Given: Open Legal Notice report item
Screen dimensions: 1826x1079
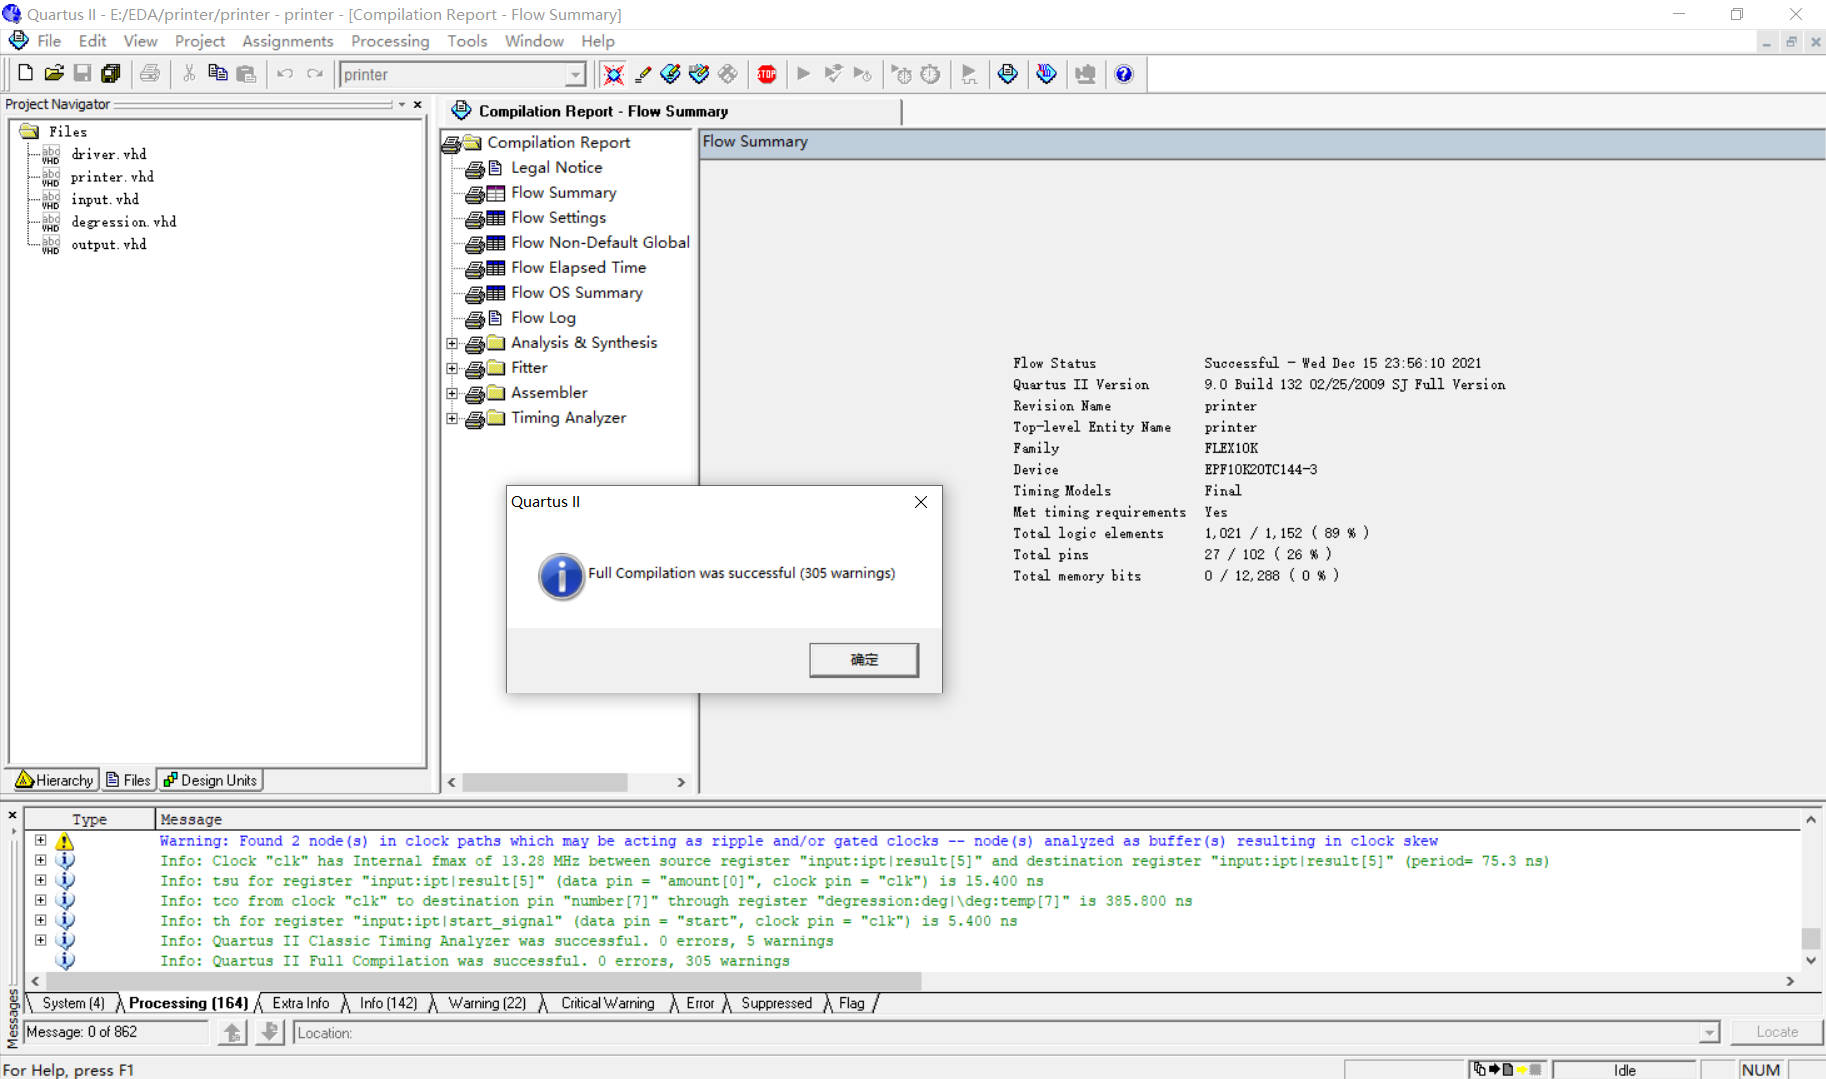Looking at the screenshot, I should click(x=556, y=168).
